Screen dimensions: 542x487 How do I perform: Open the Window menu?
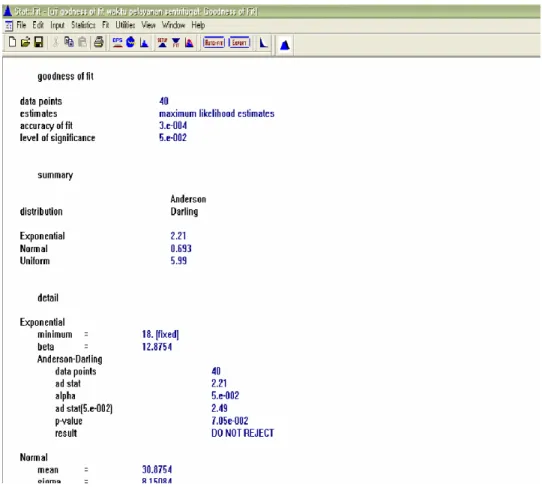point(174,25)
